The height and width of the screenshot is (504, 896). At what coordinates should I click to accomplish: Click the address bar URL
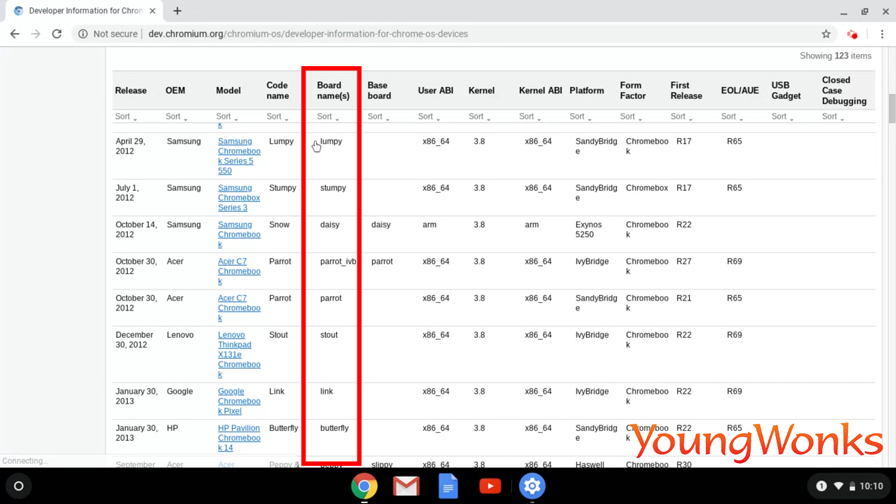coord(308,34)
